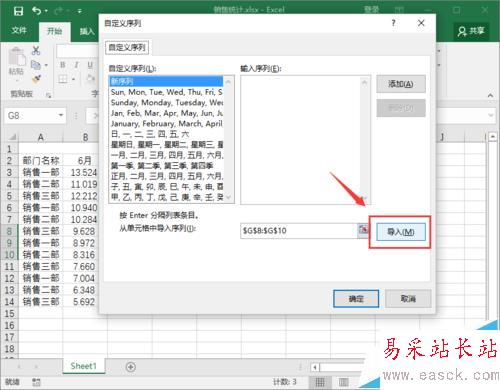Click the Copy icon in clipboard group

point(35,65)
